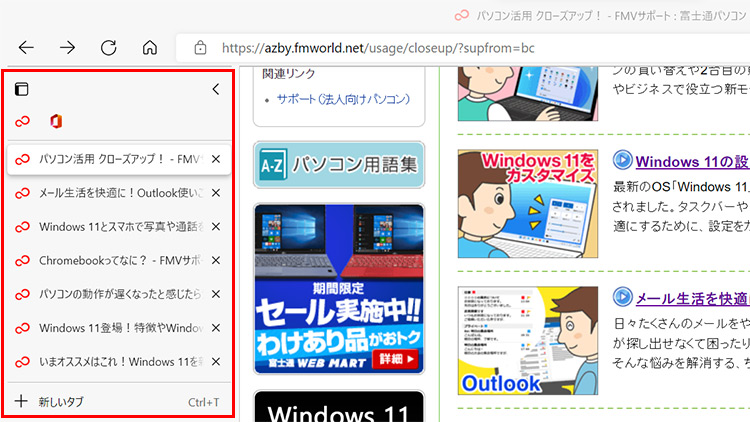Reload the page with Refresh icon
This screenshot has height=422, width=750.
[109, 47]
